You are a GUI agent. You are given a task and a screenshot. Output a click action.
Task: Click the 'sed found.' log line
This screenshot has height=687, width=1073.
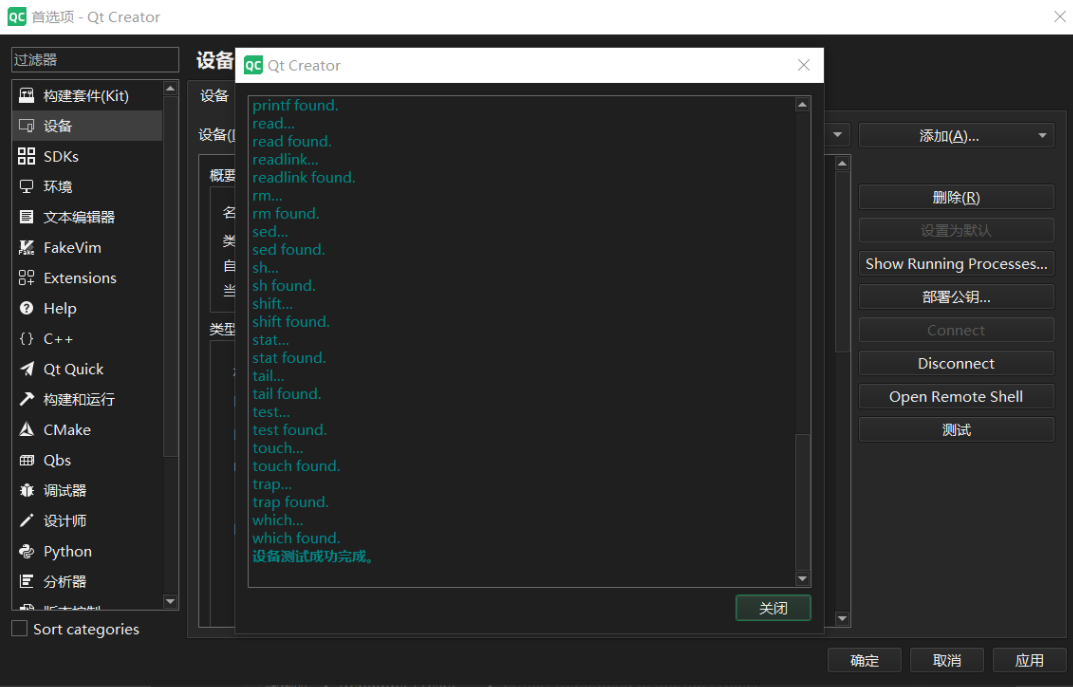click(x=289, y=250)
